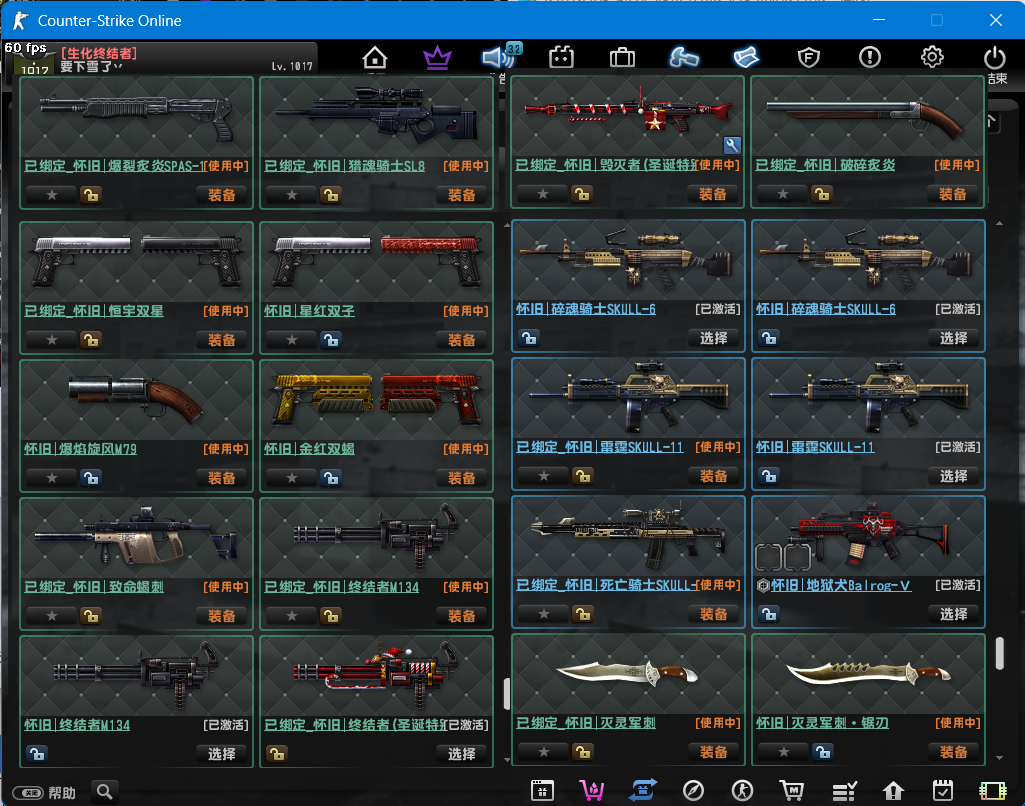Open the blue scroll blueprint icon

coord(745,58)
